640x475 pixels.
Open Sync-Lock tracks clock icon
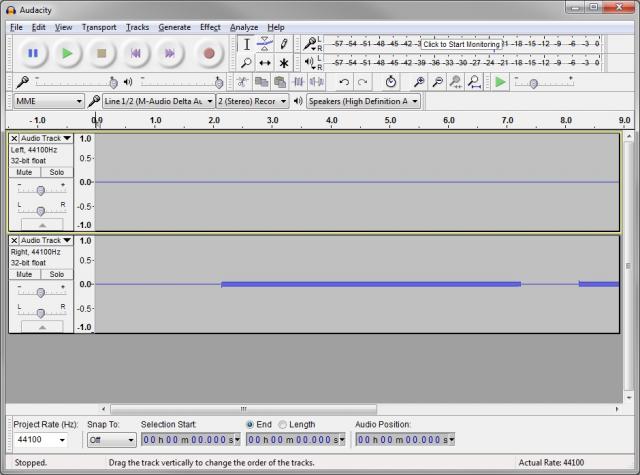(391, 82)
